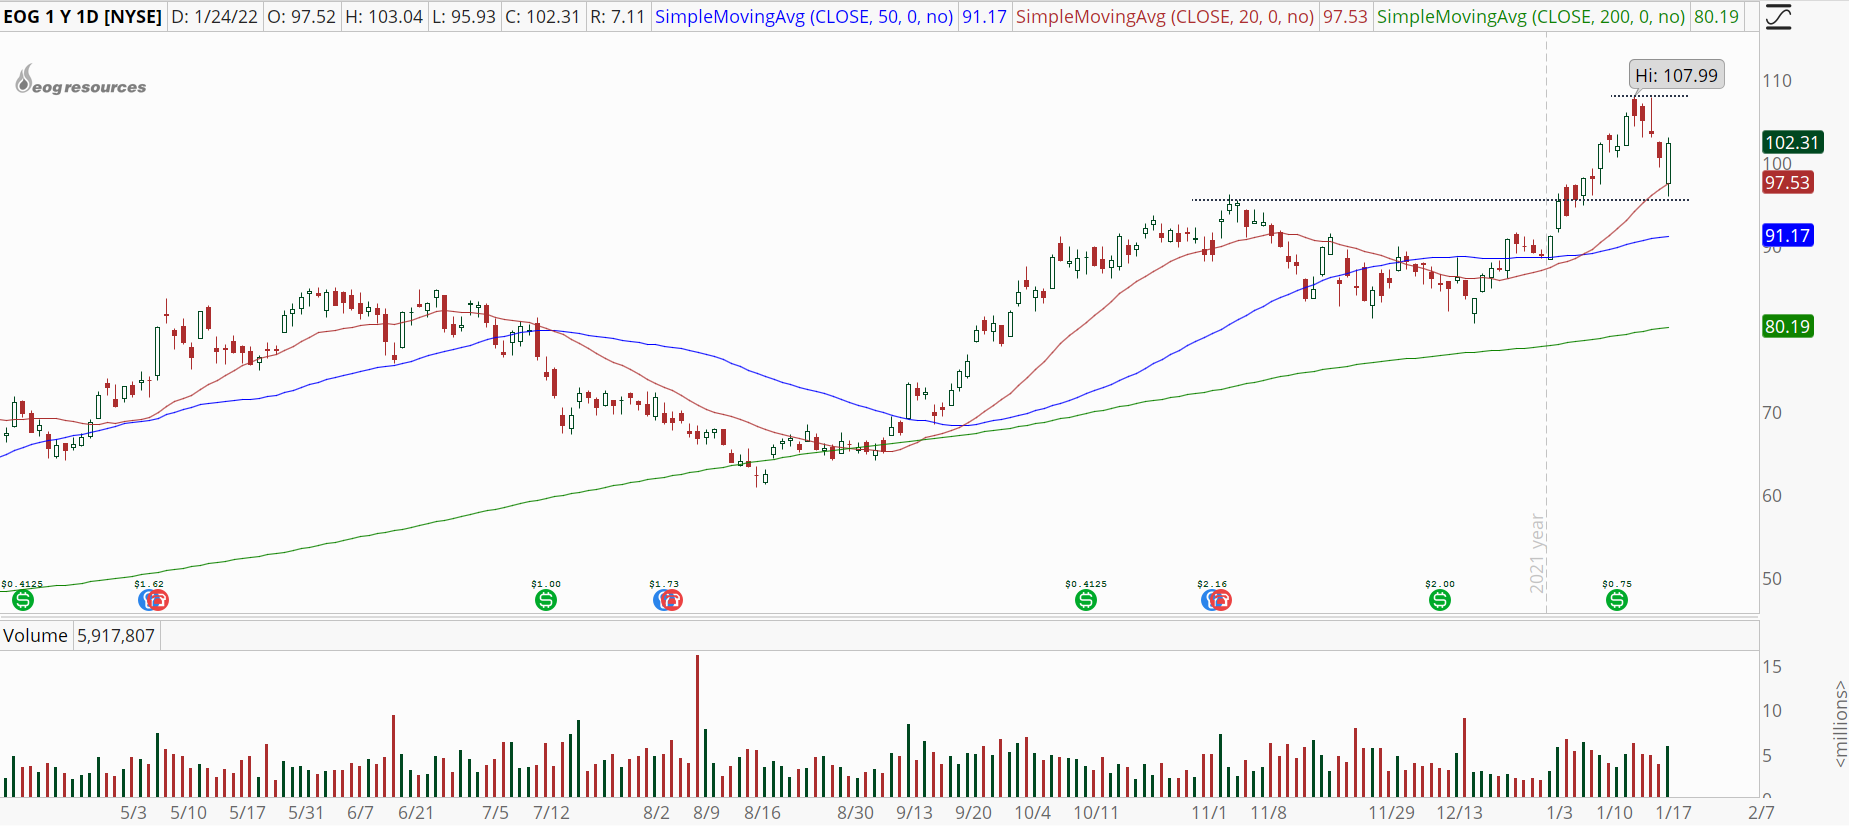Screen dimensions: 1849x826
Task: Open the $2.16 earnings event icon
Action: (x=1216, y=600)
